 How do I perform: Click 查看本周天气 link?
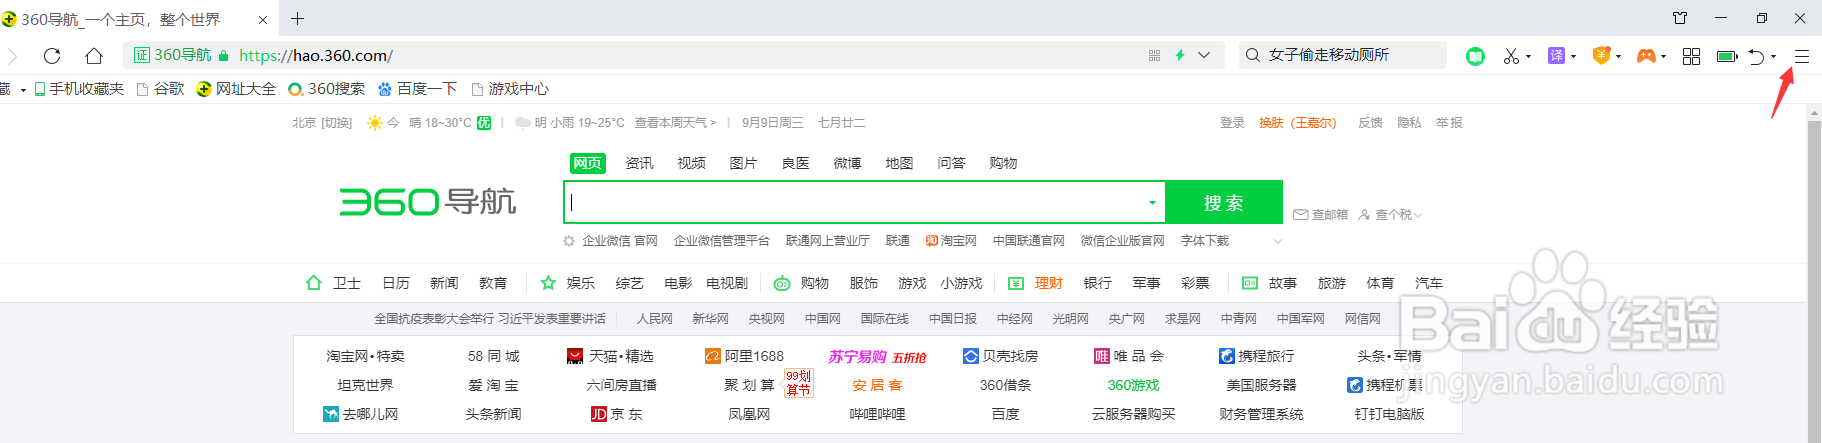676,123
